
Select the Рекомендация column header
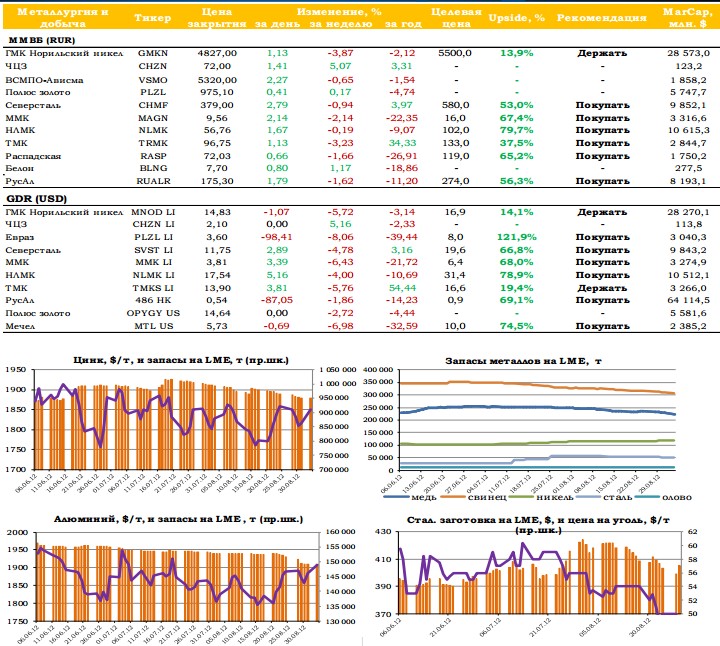click(x=602, y=18)
